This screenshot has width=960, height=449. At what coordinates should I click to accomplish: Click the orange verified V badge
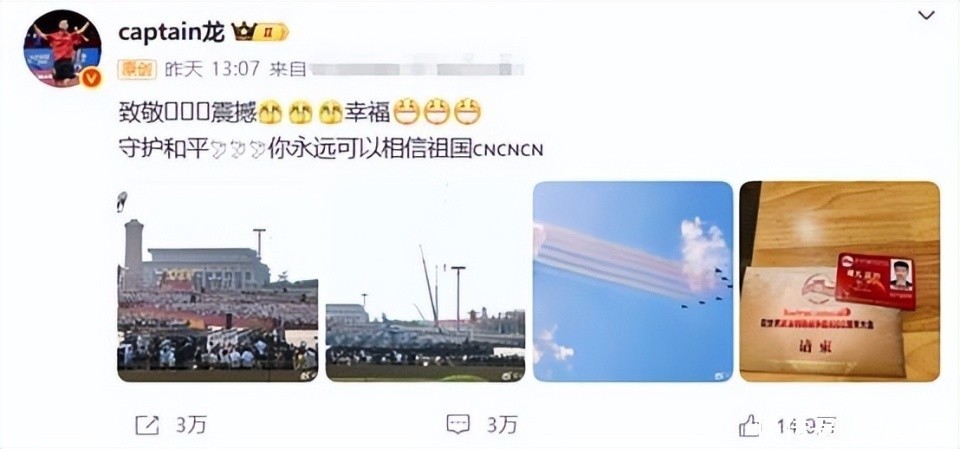(x=91, y=78)
